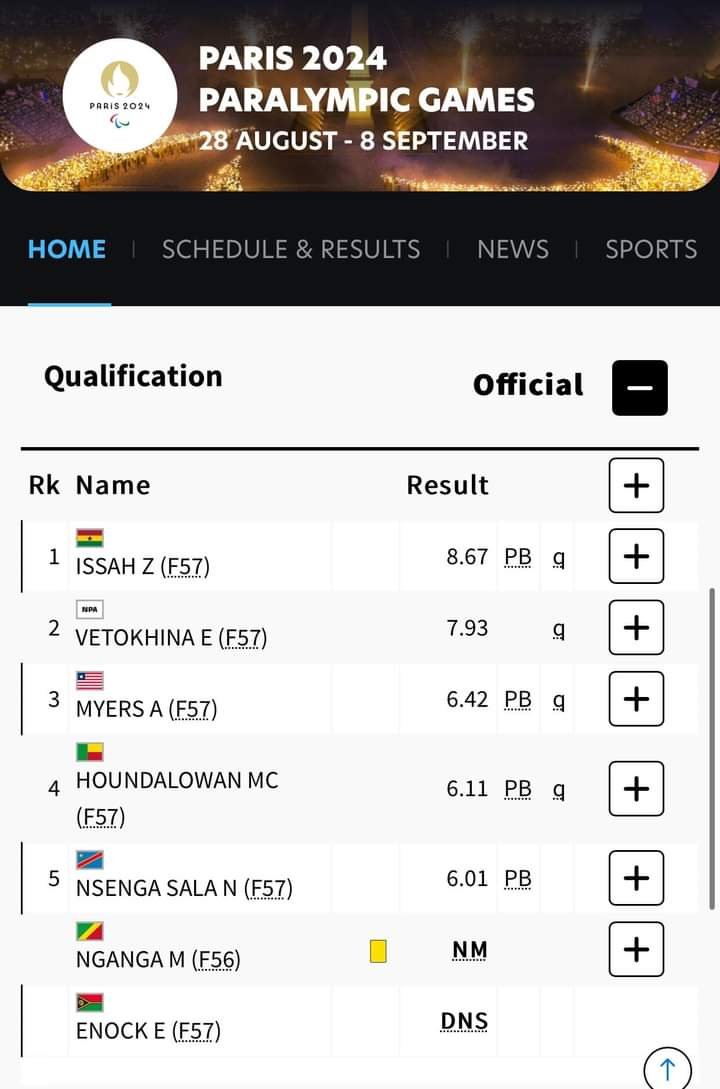Go to Schedule & Results tab
Viewport: 720px width, 1089px height.
pos(291,249)
